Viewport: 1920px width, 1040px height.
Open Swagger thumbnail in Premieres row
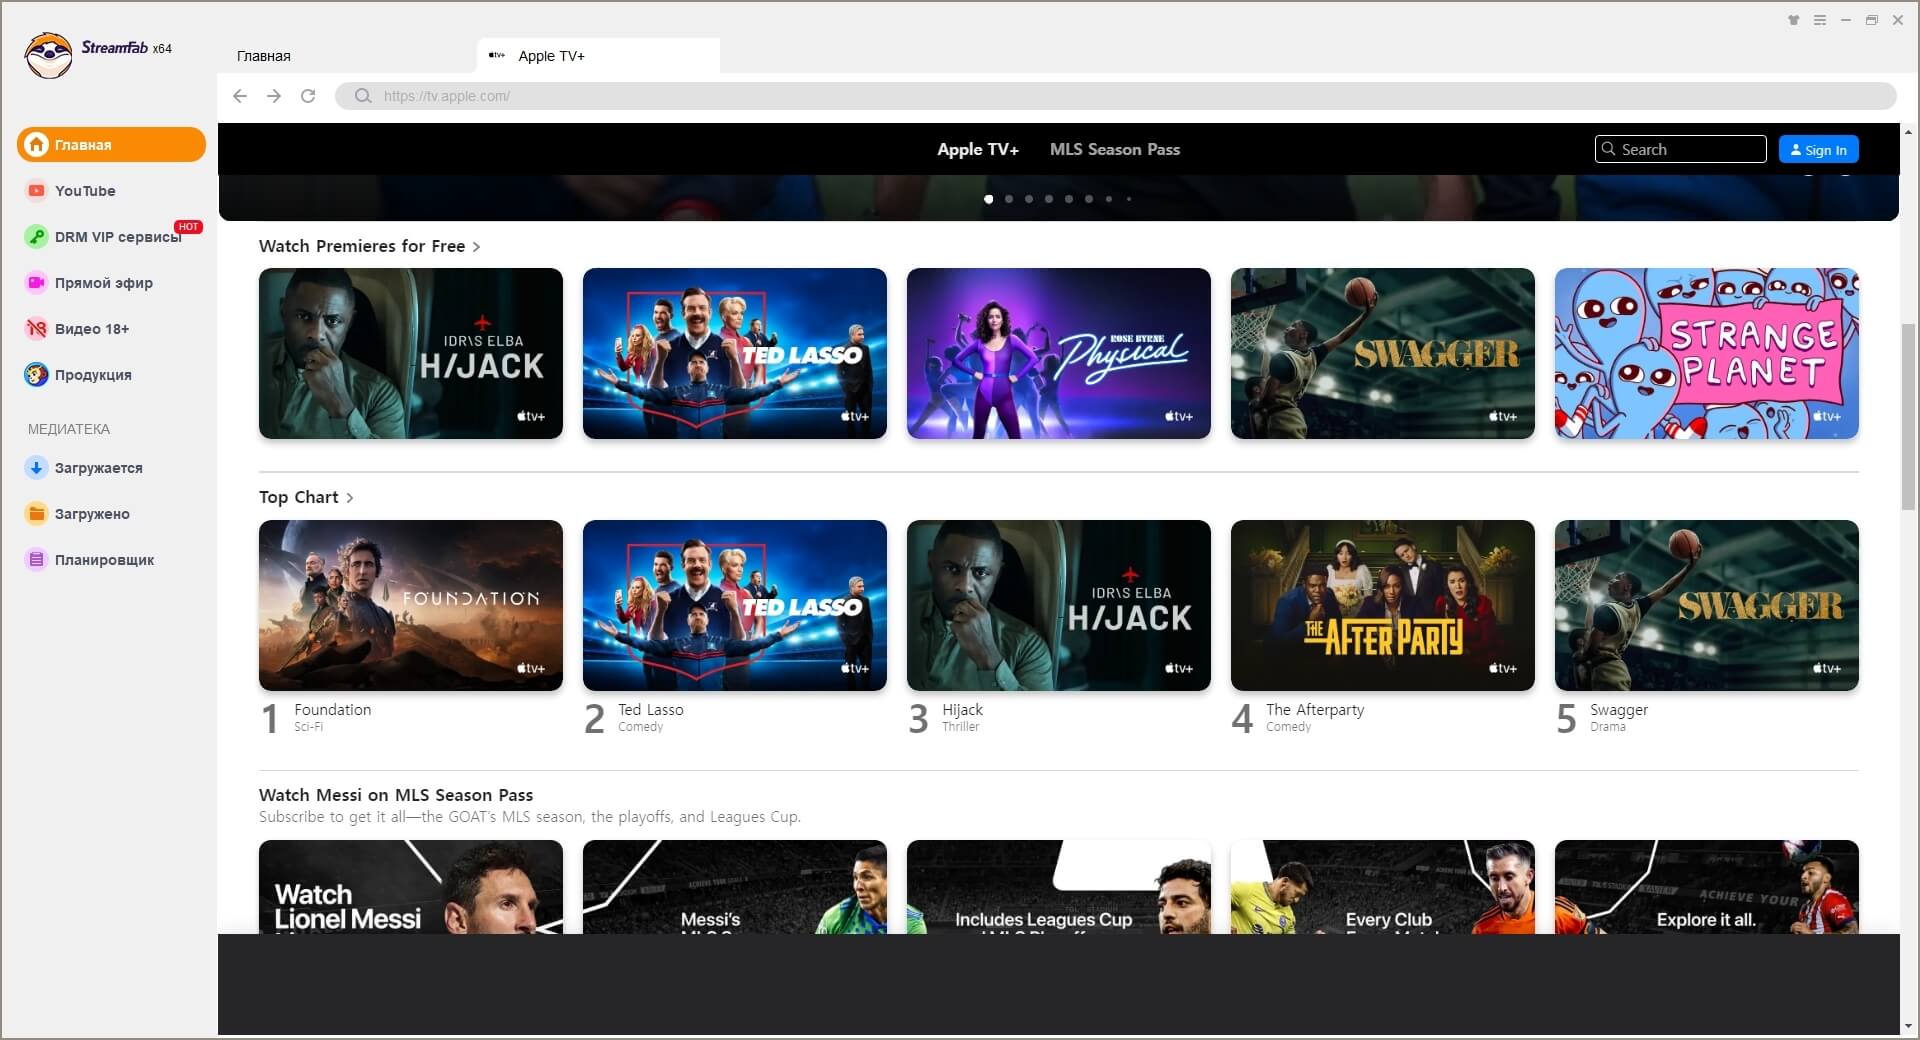(1383, 353)
